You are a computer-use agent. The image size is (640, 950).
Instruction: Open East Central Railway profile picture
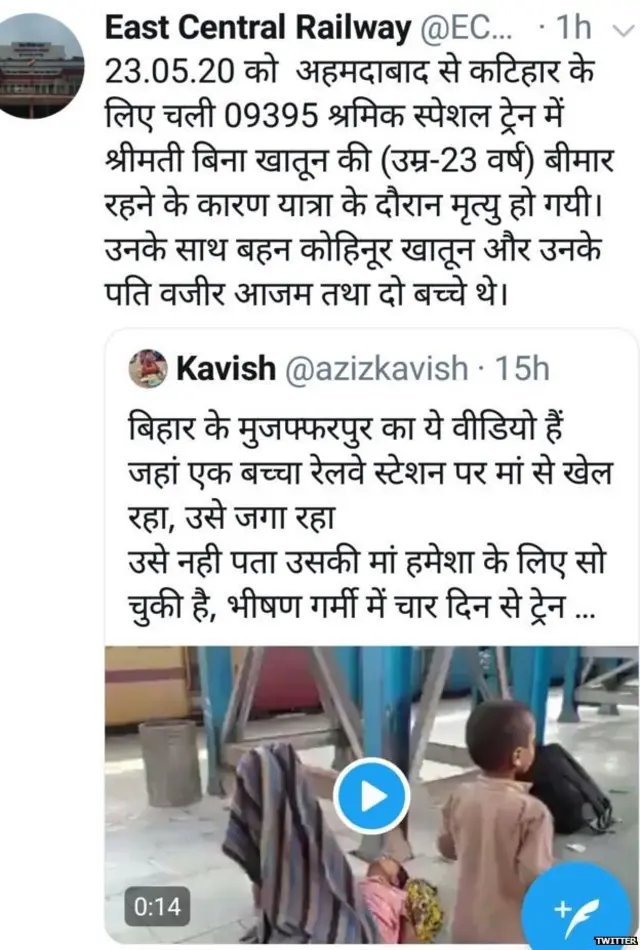coord(40,65)
